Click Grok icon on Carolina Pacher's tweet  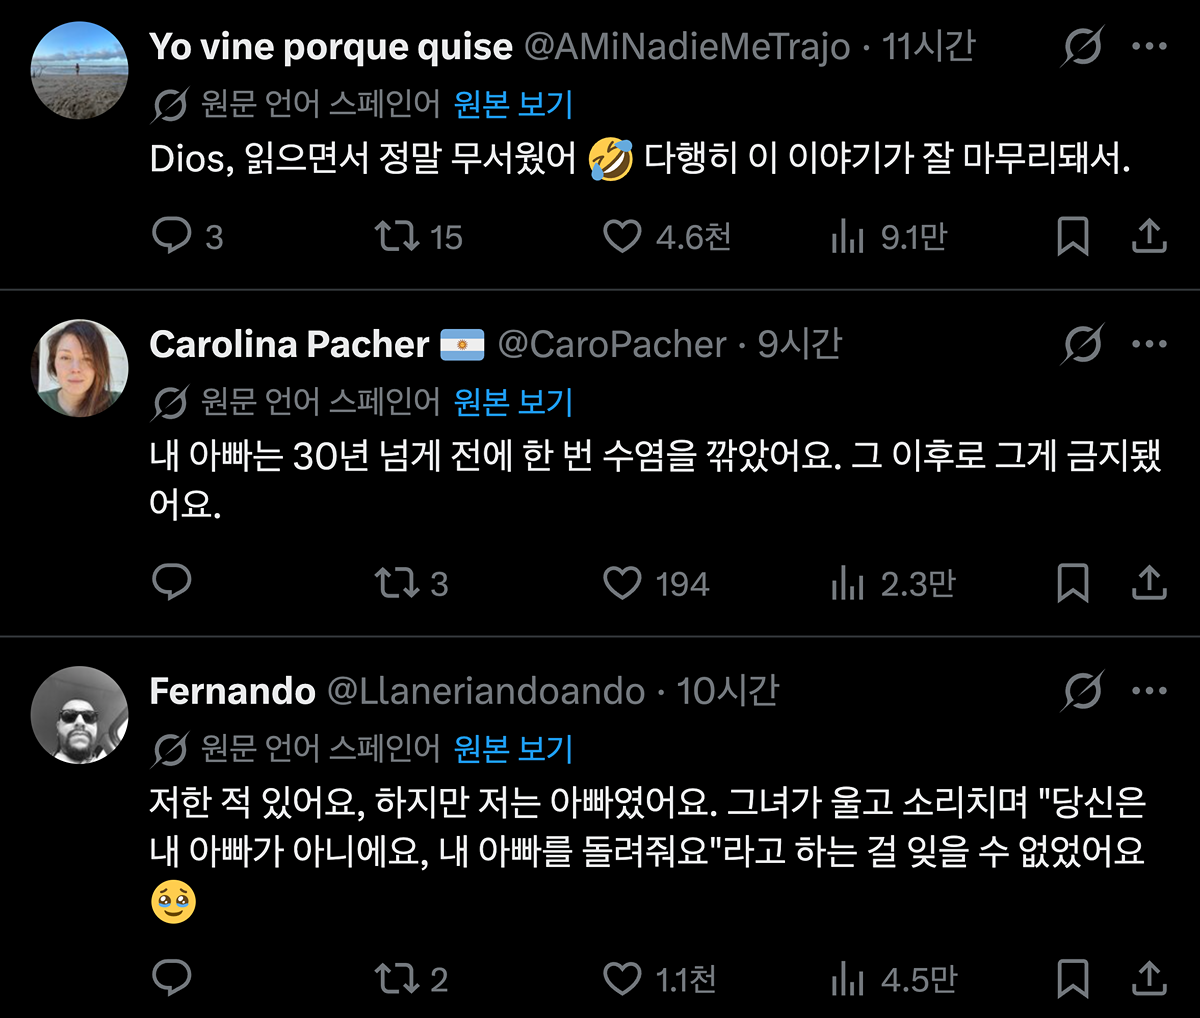(x=1083, y=345)
